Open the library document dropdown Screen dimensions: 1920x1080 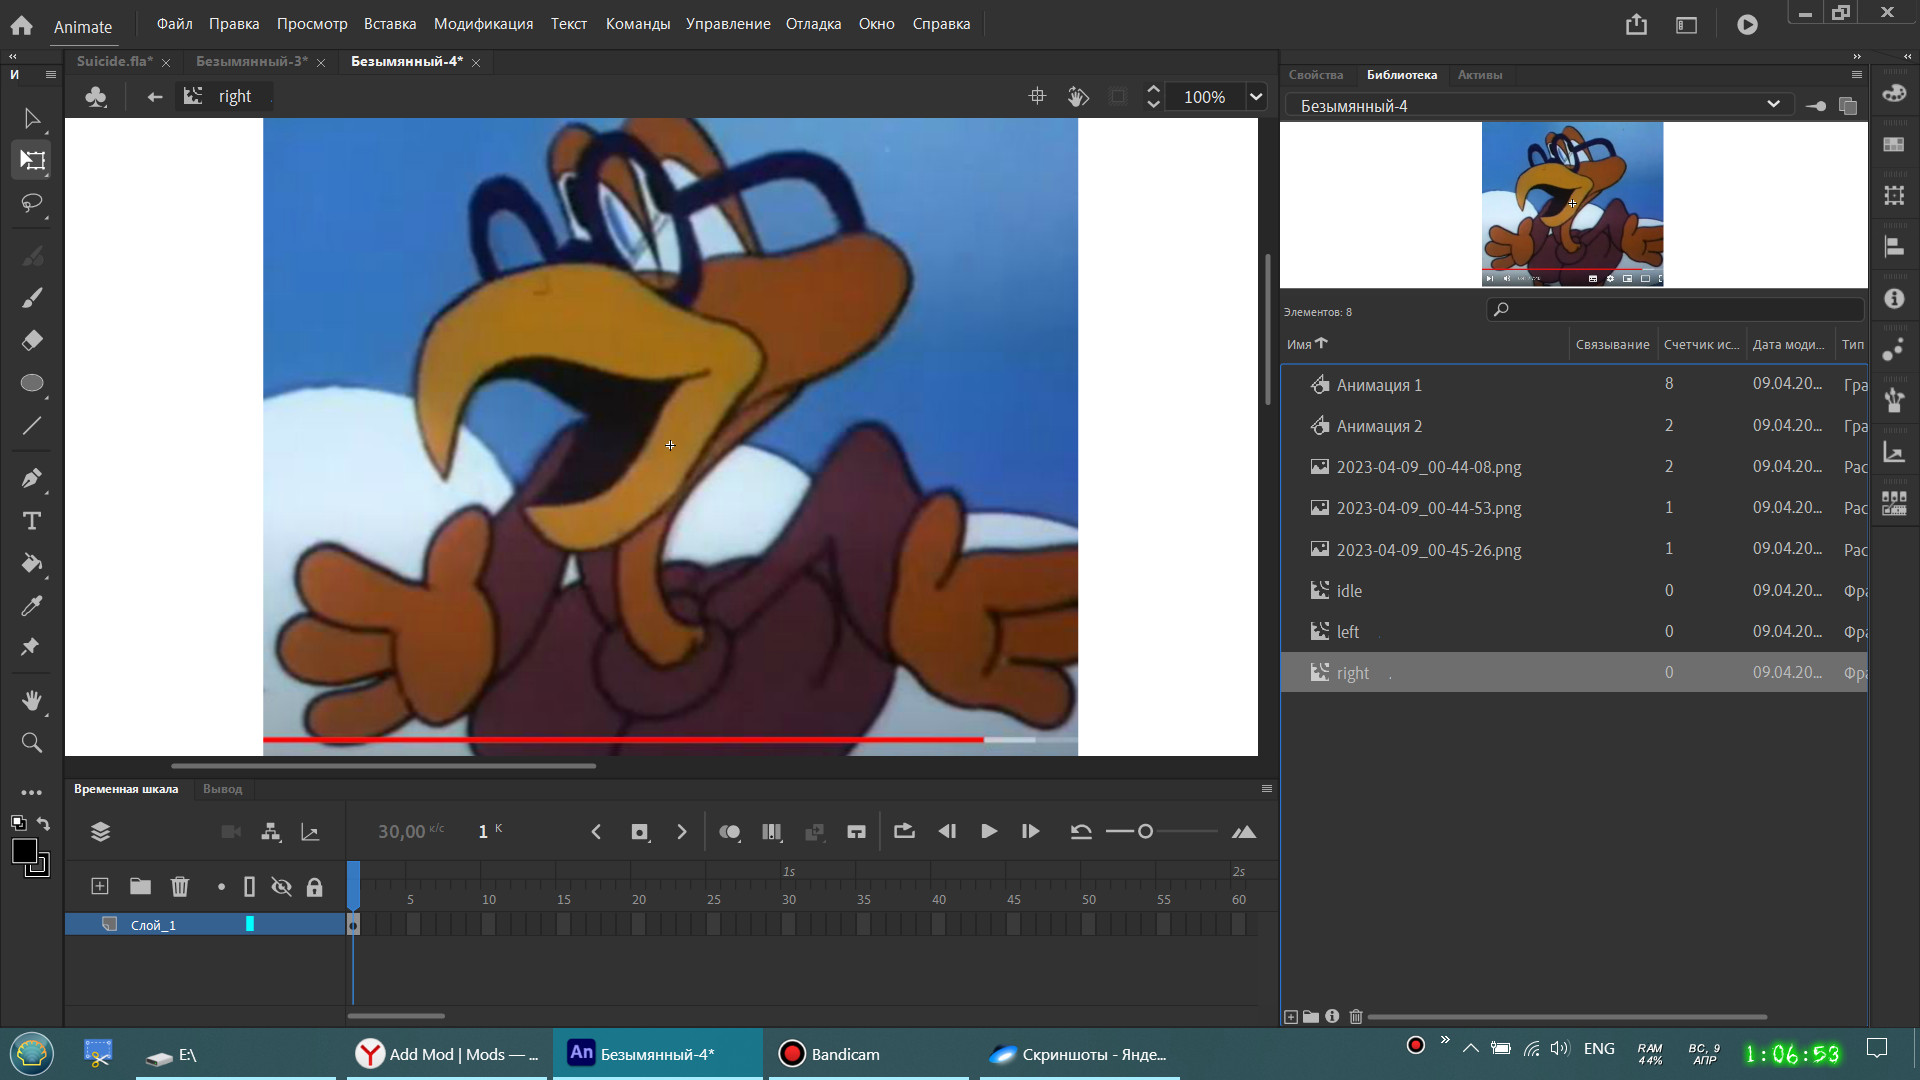[1541, 105]
